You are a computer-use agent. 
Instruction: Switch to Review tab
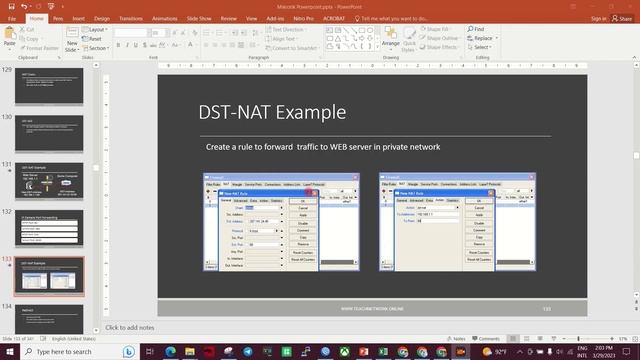pyautogui.click(x=229, y=18)
